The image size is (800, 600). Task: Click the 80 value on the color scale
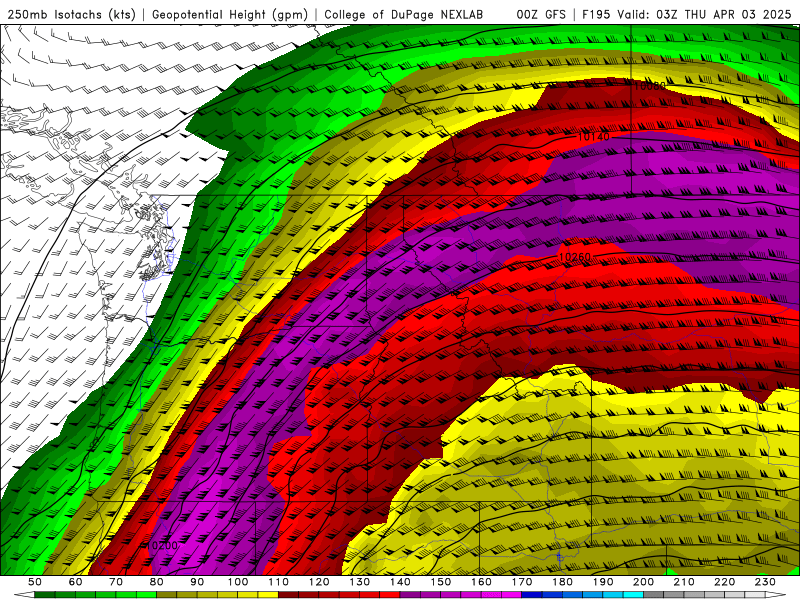click(x=157, y=582)
